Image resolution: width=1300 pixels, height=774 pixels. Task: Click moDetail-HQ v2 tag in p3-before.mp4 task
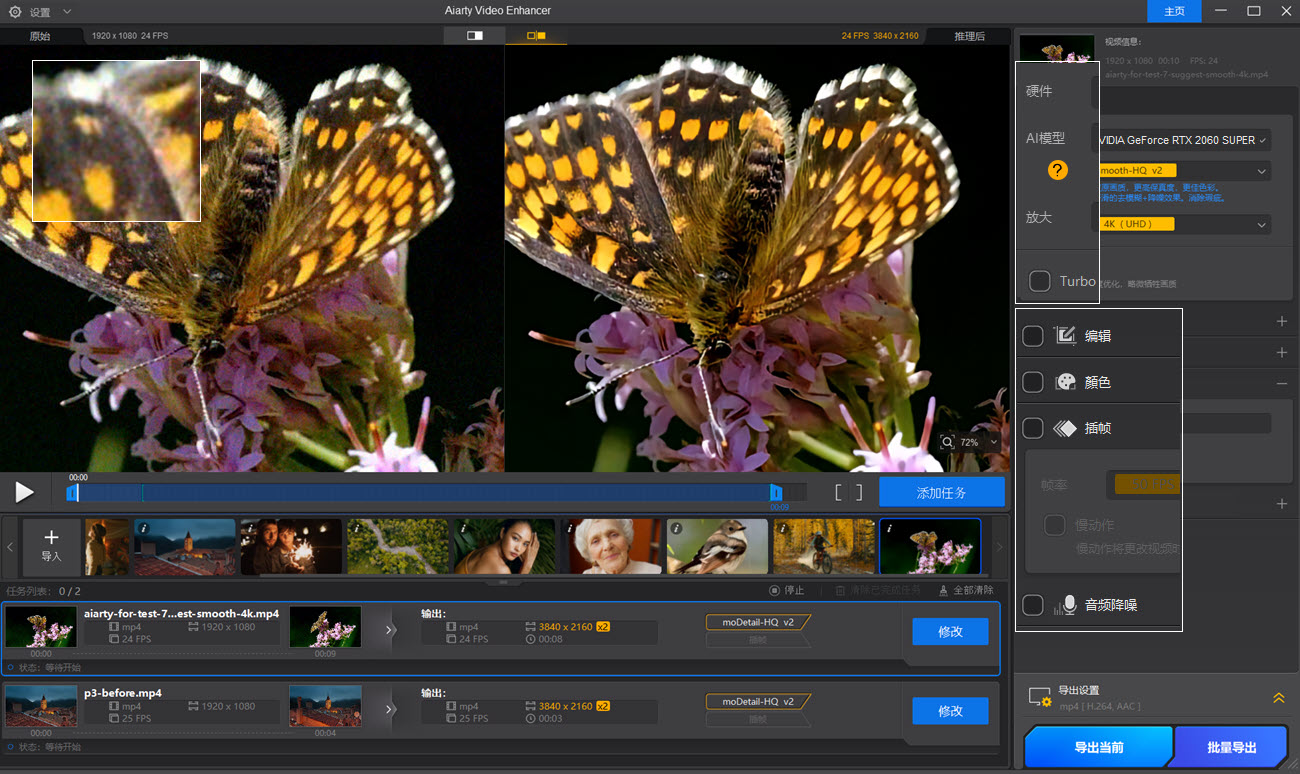[758, 702]
